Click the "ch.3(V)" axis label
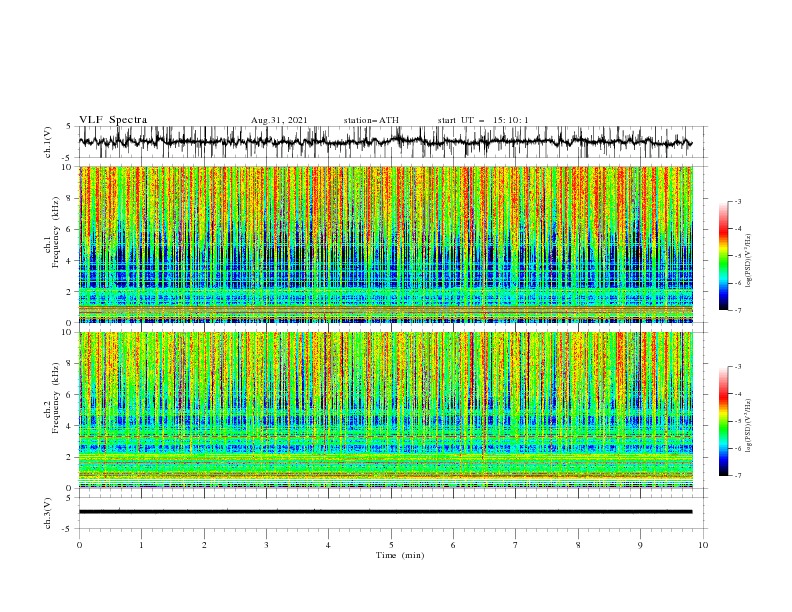This screenshot has height=612, width=792. pos(48,513)
